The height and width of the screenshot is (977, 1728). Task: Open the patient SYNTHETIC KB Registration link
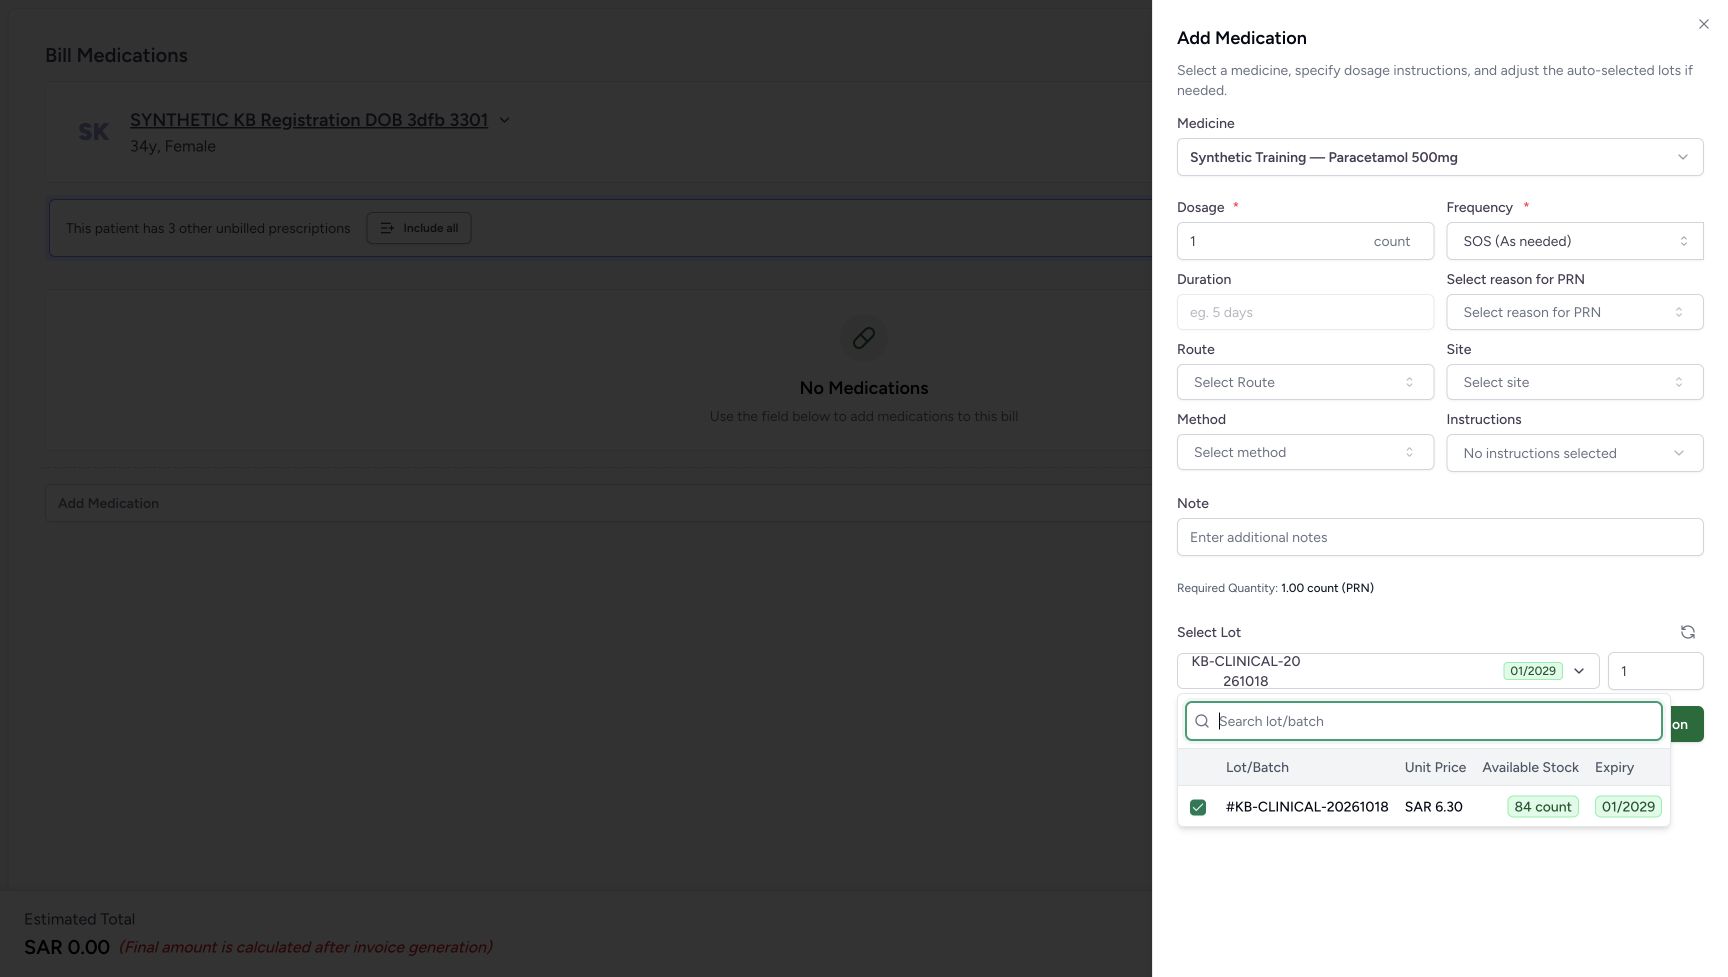point(309,120)
